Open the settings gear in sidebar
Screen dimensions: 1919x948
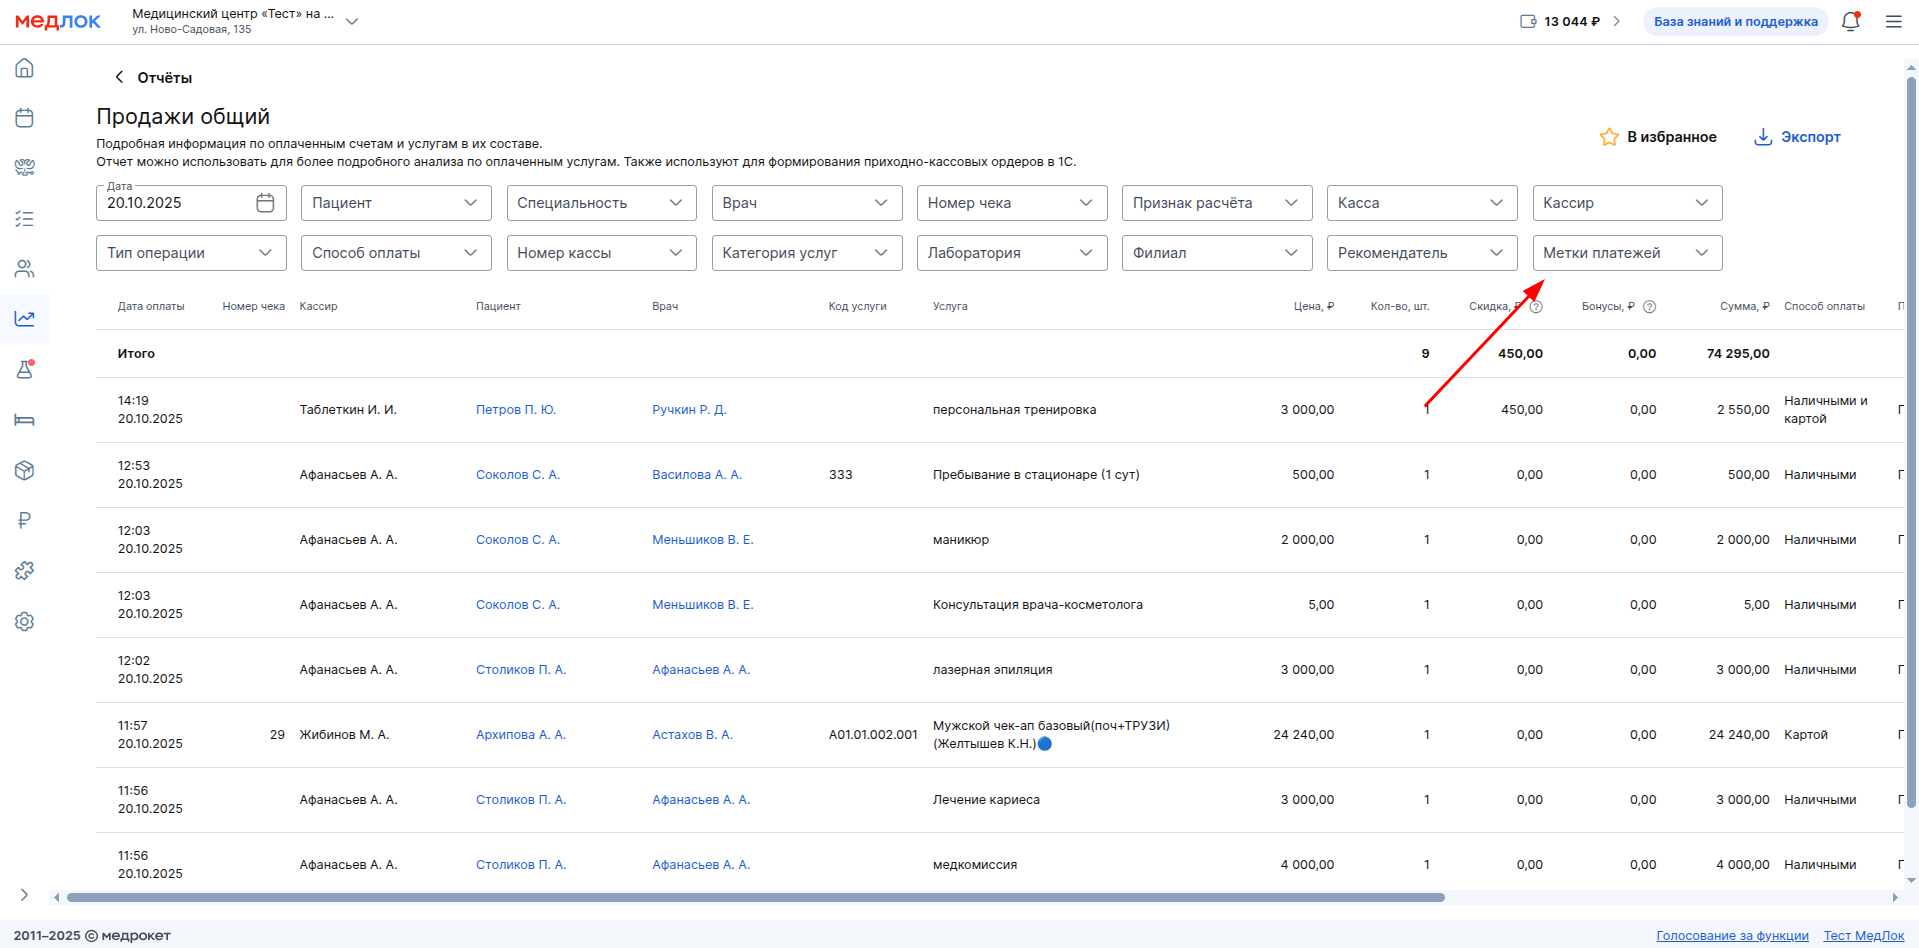point(25,622)
